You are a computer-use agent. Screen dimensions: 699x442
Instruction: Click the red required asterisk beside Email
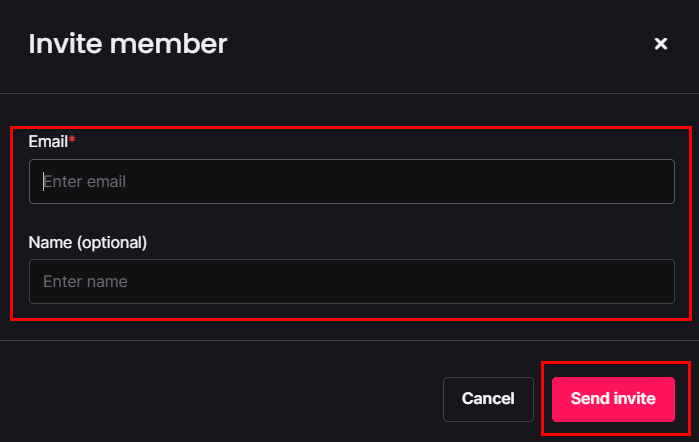coord(72,141)
